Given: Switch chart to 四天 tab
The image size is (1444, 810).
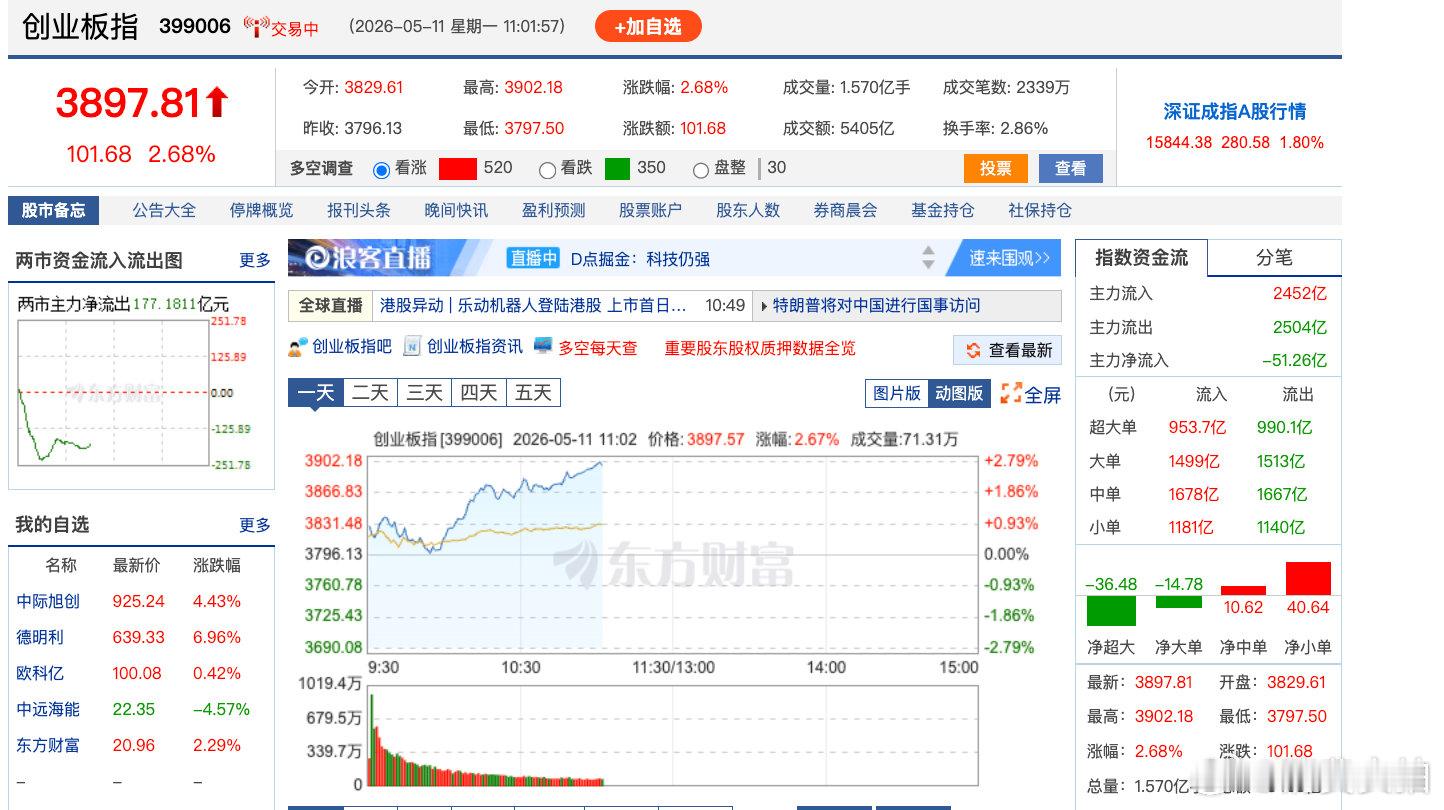Looking at the screenshot, I should (x=478, y=393).
